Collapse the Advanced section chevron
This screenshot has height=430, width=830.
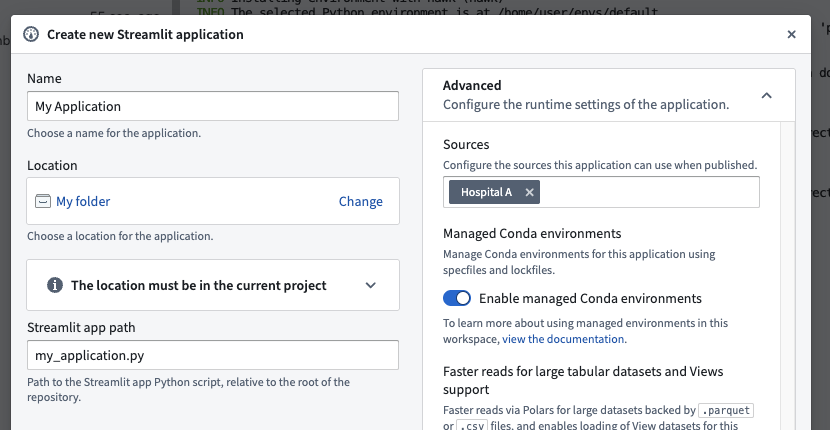[766, 95]
